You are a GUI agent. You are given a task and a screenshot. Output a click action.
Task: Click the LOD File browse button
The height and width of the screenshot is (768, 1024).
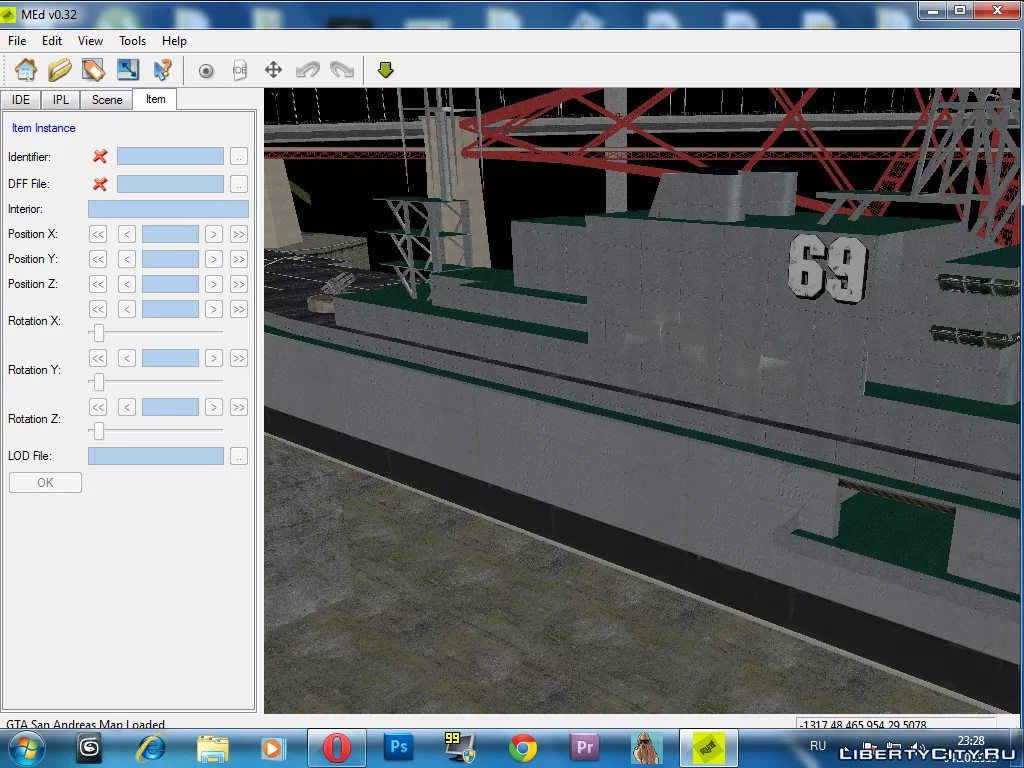(x=239, y=456)
